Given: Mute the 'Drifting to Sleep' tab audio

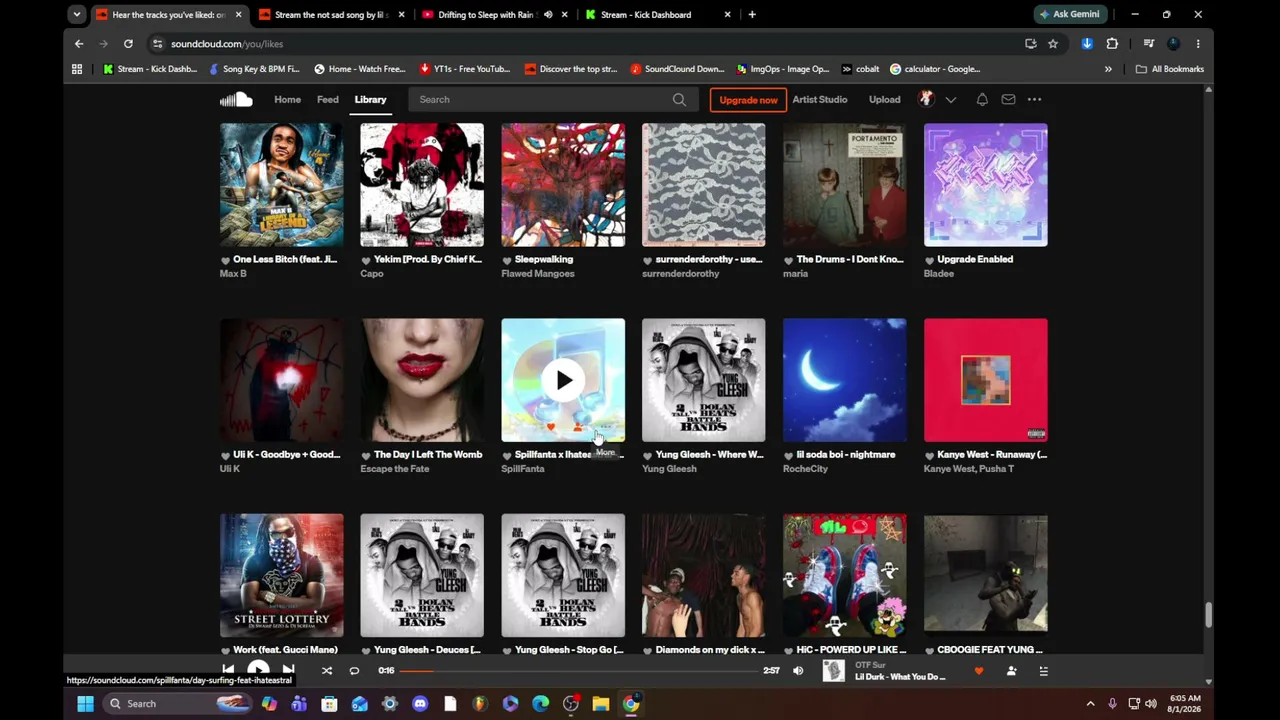Looking at the screenshot, I should tap(547, 15).
